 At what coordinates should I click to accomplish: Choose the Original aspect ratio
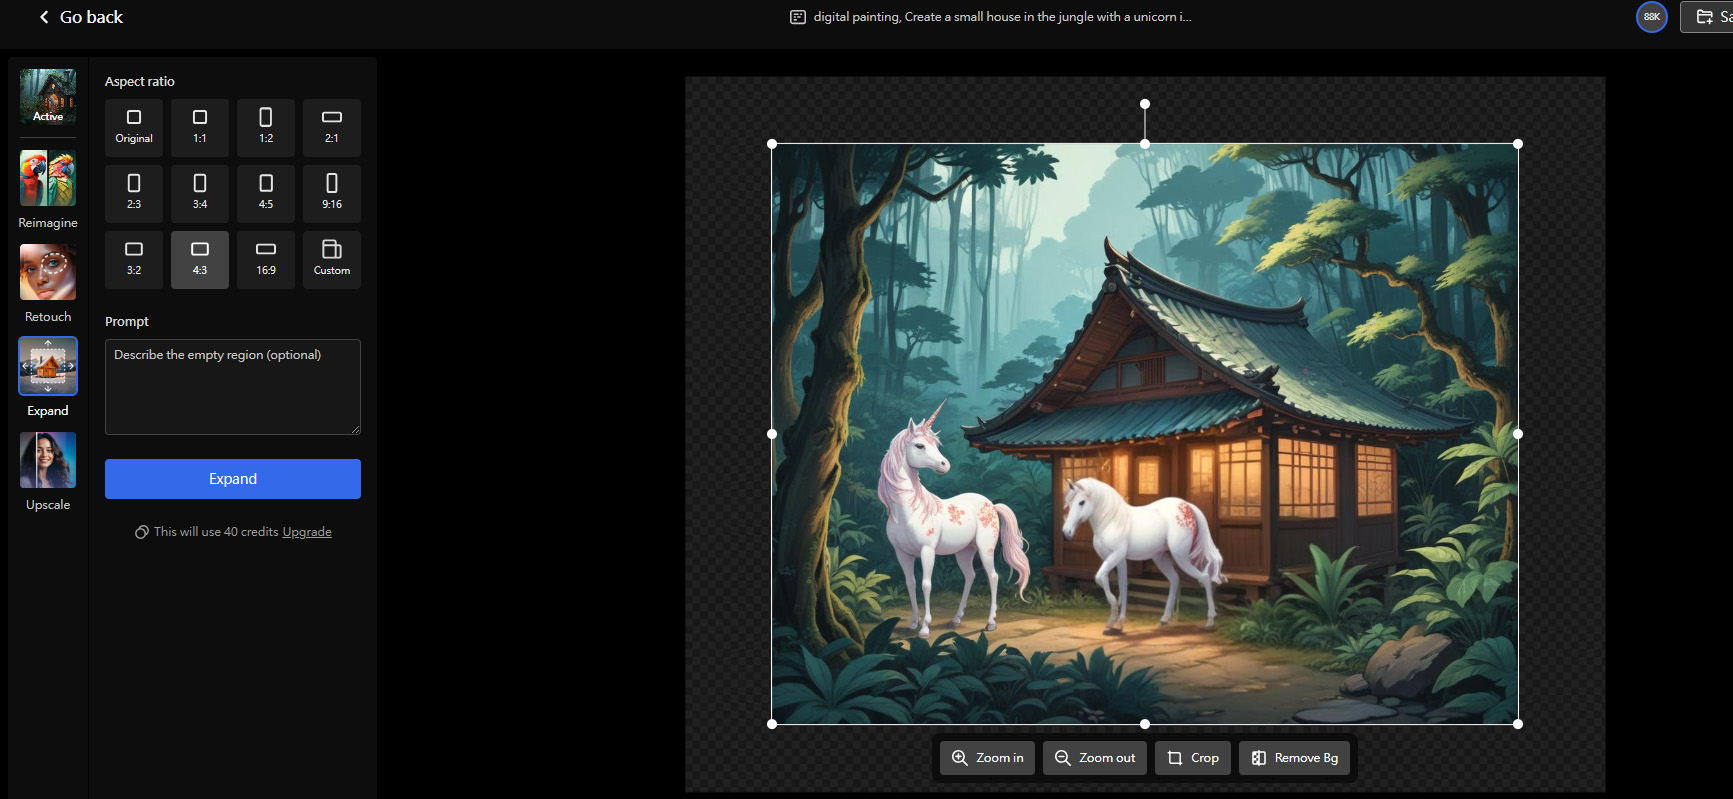point(134,127)
